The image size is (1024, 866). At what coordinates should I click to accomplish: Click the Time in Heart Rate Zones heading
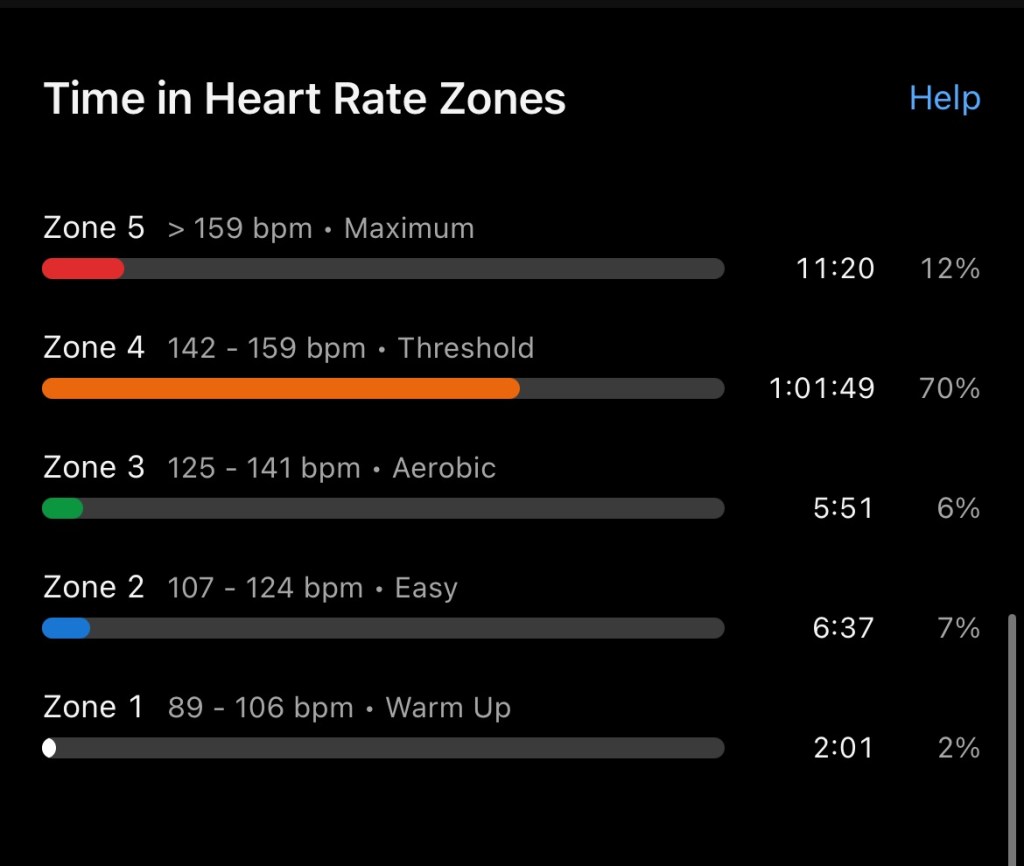[x=304, y=99]
